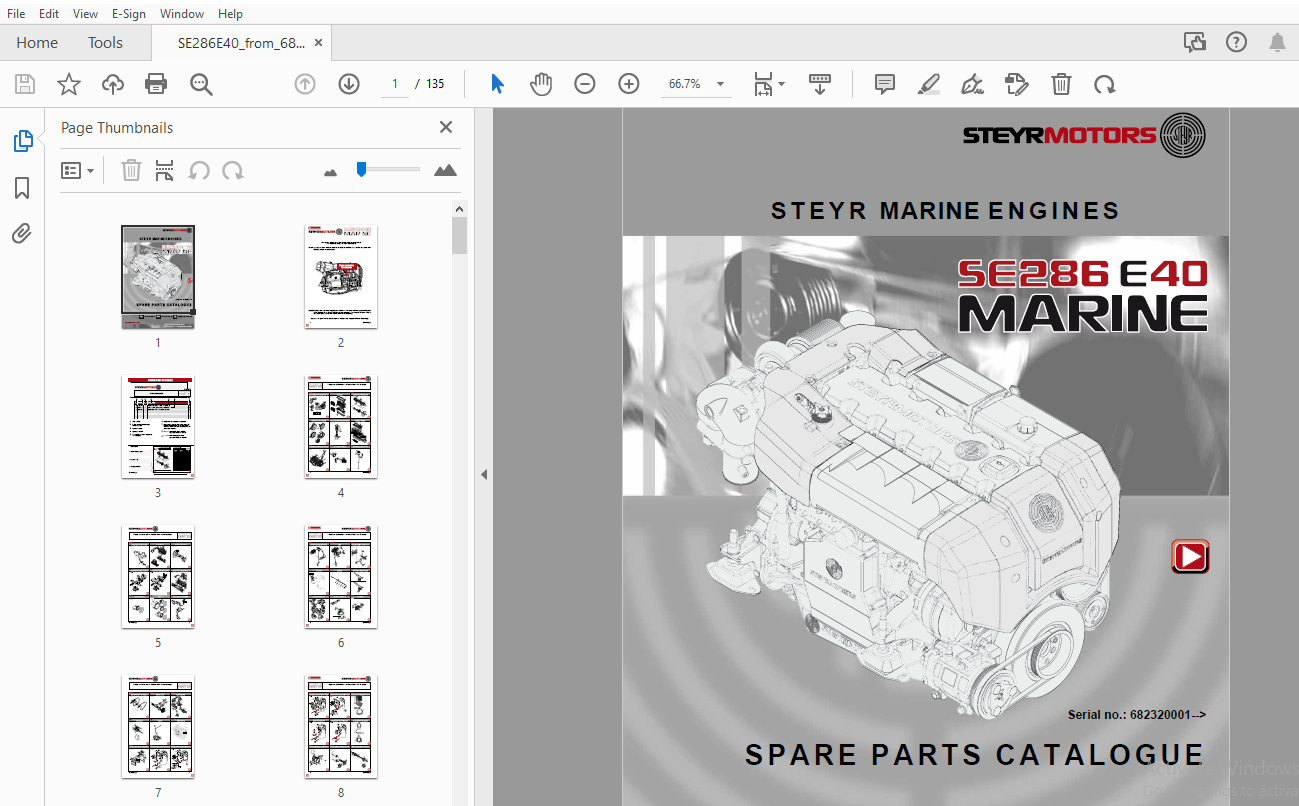The width and height of the screenshot is (1299, 806).
Task: Add a comment sticky note
Action: pyautogui.click(x=885, y=85)
